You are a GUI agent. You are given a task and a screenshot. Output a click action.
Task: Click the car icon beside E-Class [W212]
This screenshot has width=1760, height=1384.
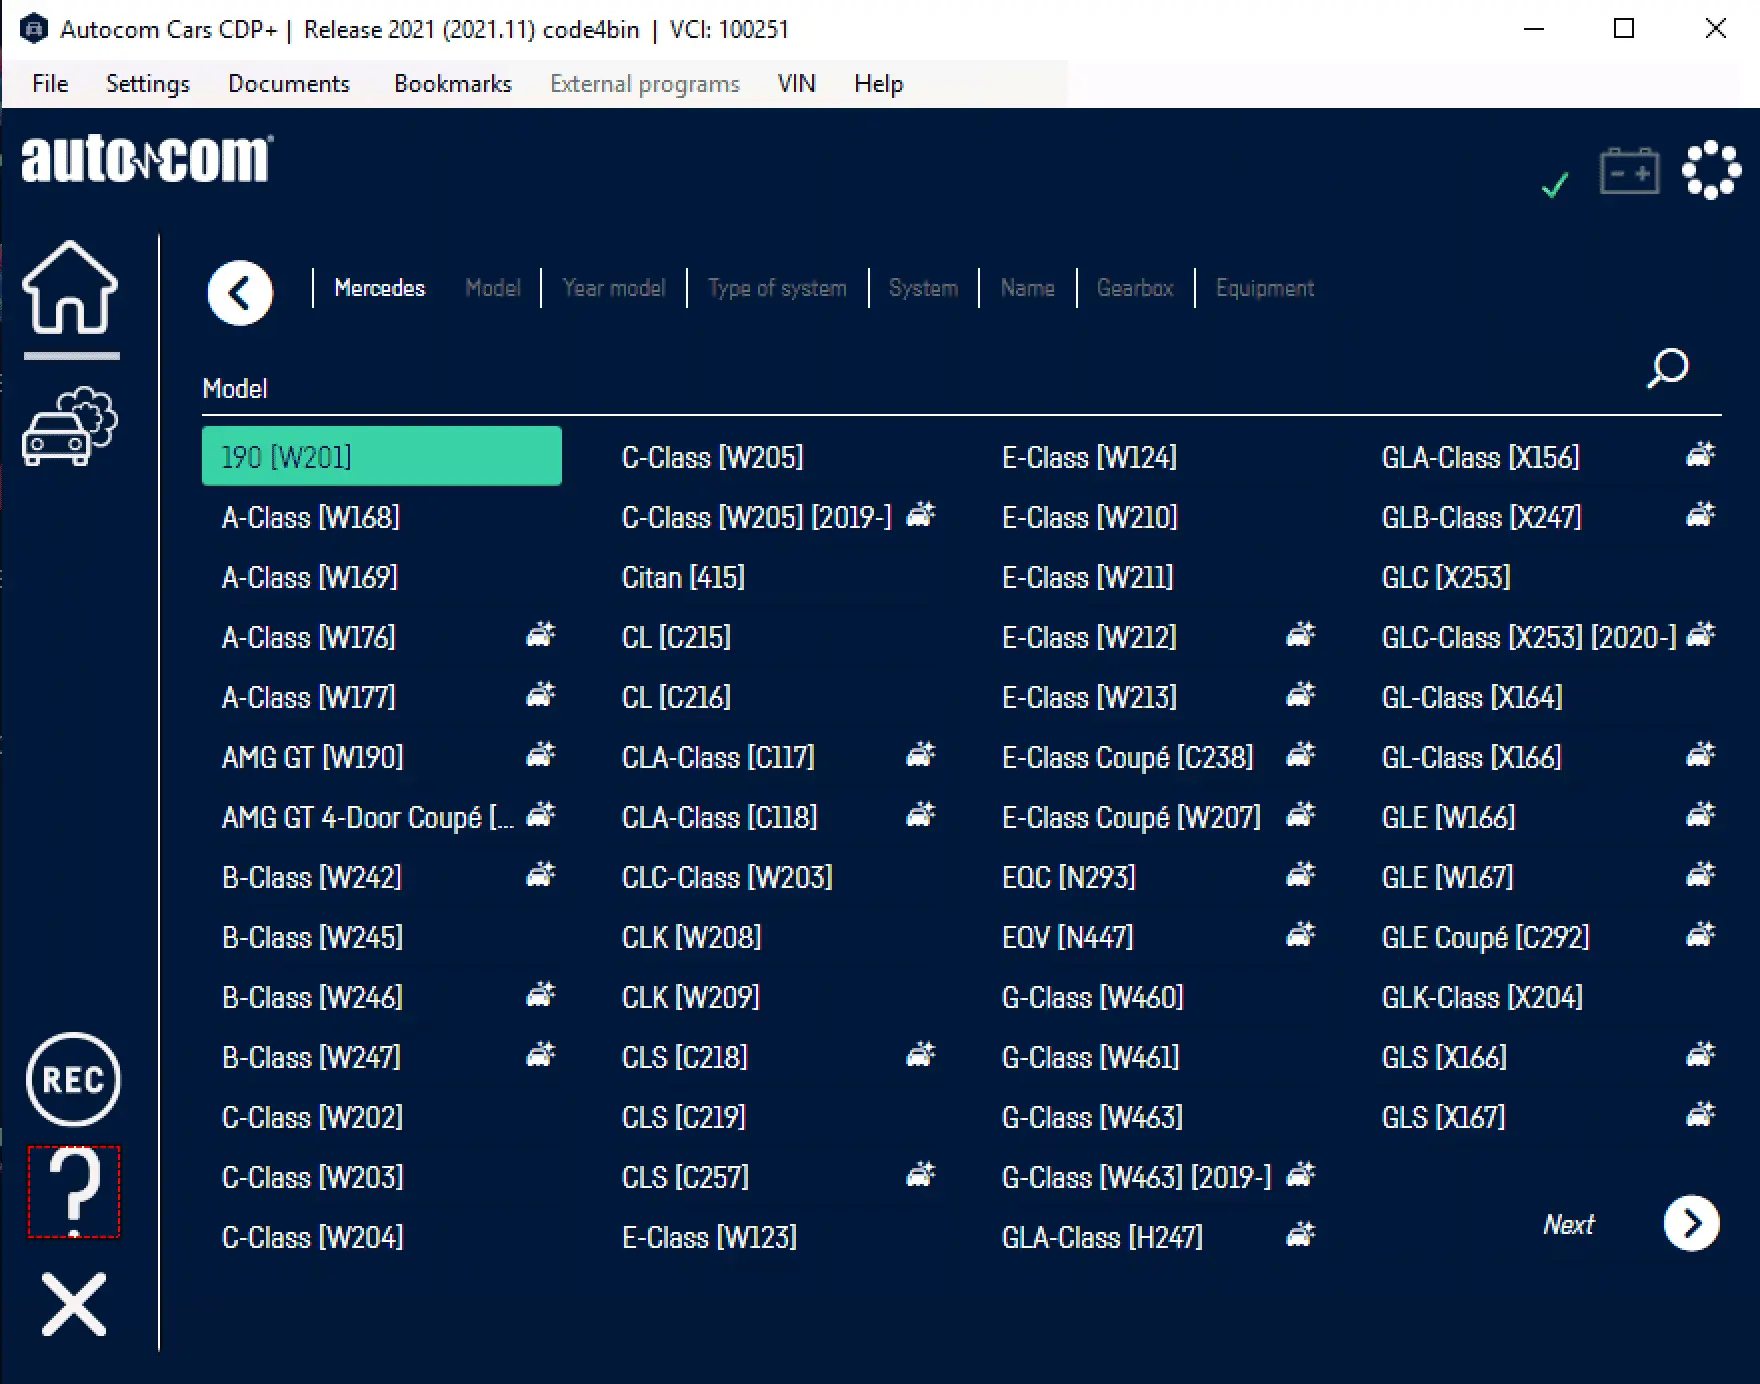[x=1301, y=635]
